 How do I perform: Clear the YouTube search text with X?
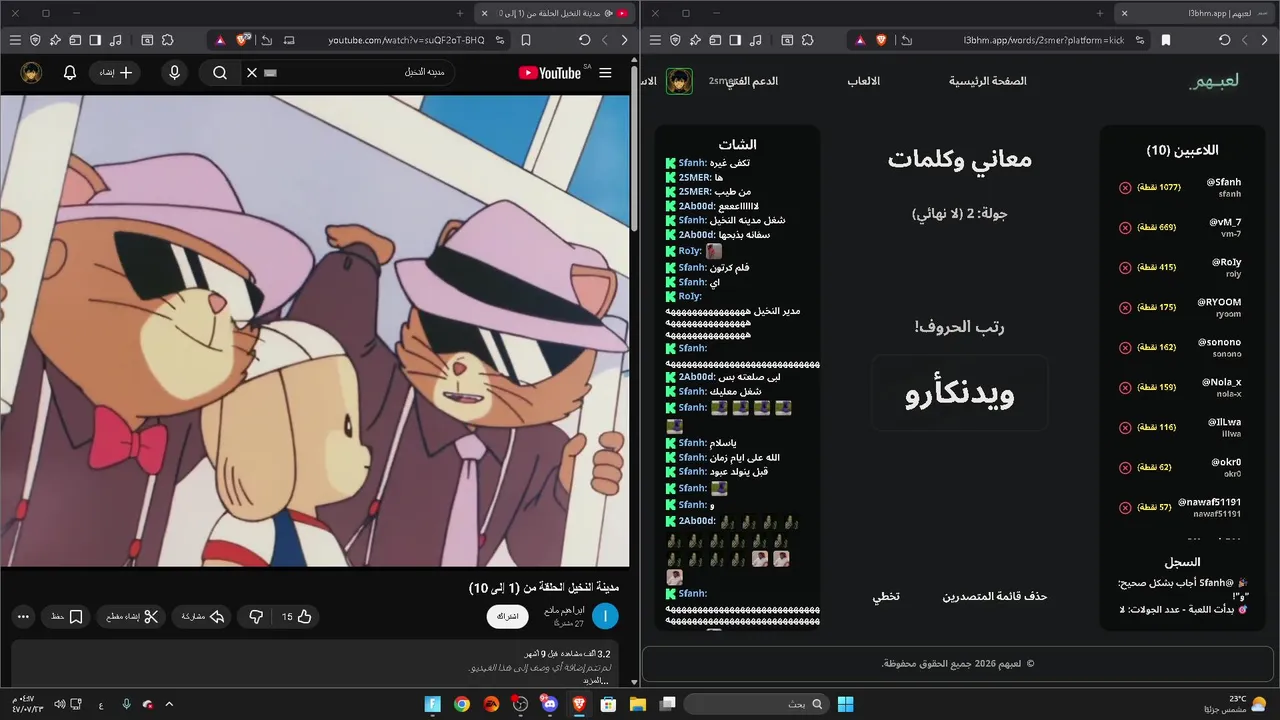[x=252, y=73]
